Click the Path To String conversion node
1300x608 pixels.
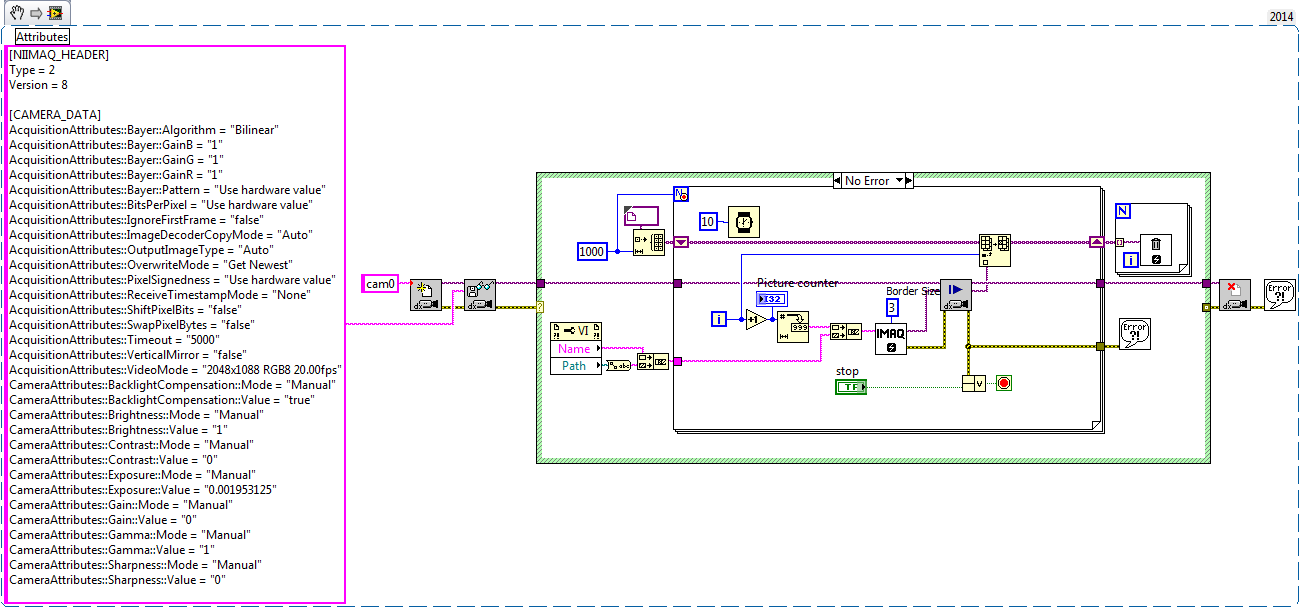pyautogui.click(x=619, y=366)
